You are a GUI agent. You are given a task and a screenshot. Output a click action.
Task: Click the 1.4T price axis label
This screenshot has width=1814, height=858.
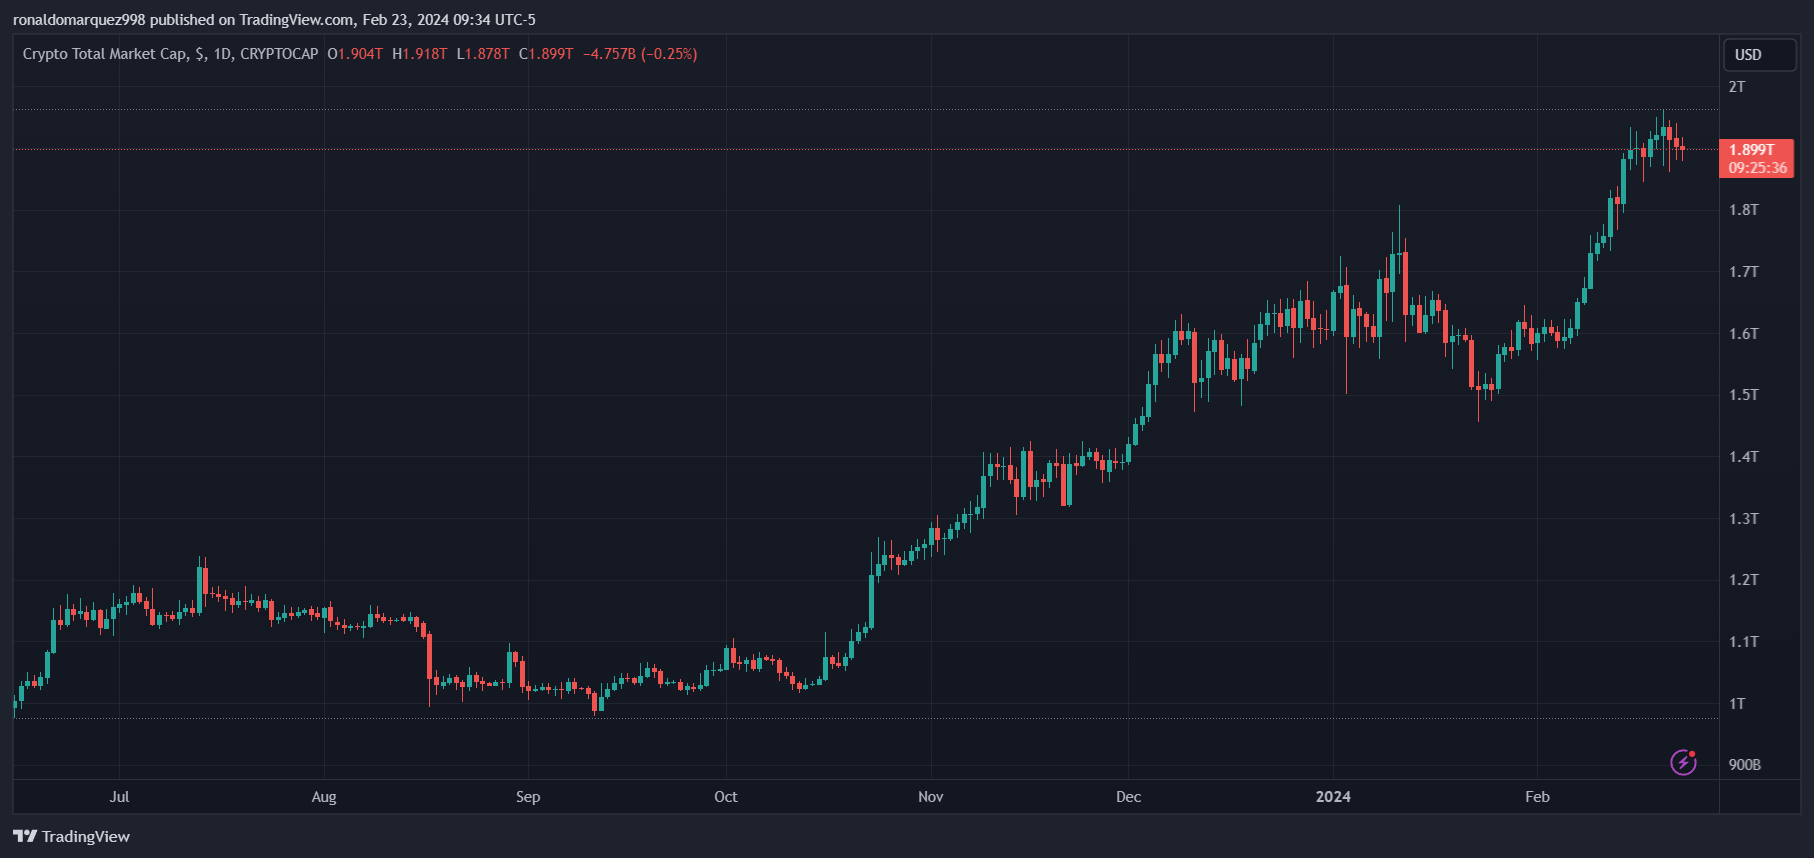pyautogui.click(x=1744, y=457)
